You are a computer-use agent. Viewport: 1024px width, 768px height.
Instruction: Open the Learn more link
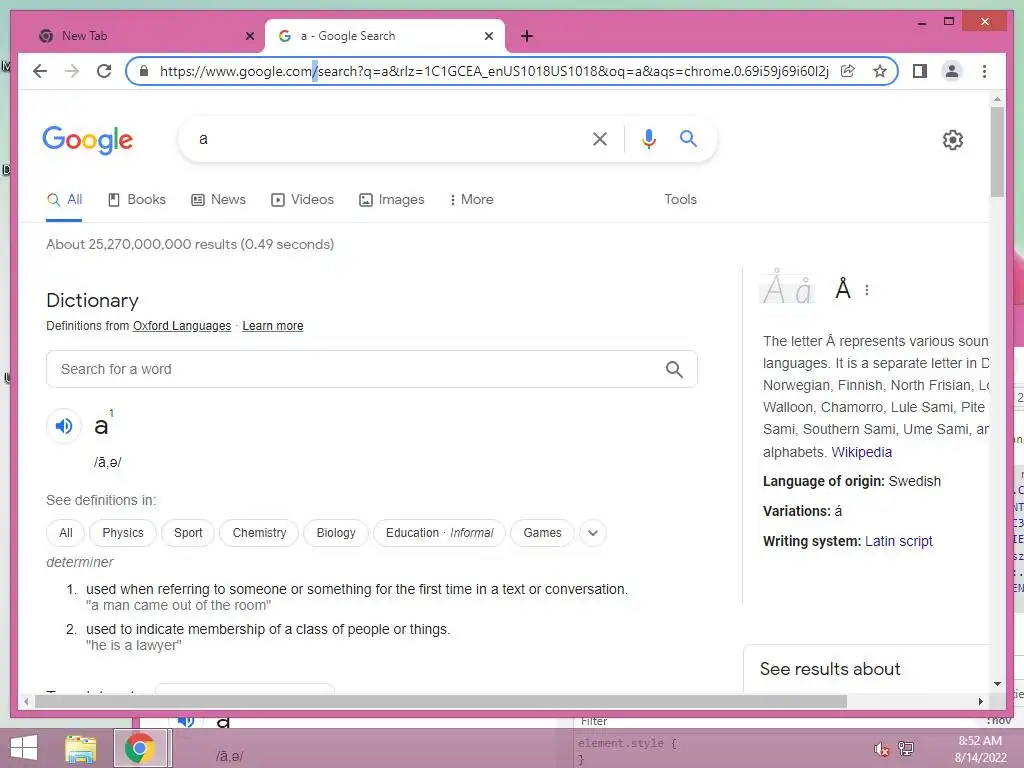[272, 326]
